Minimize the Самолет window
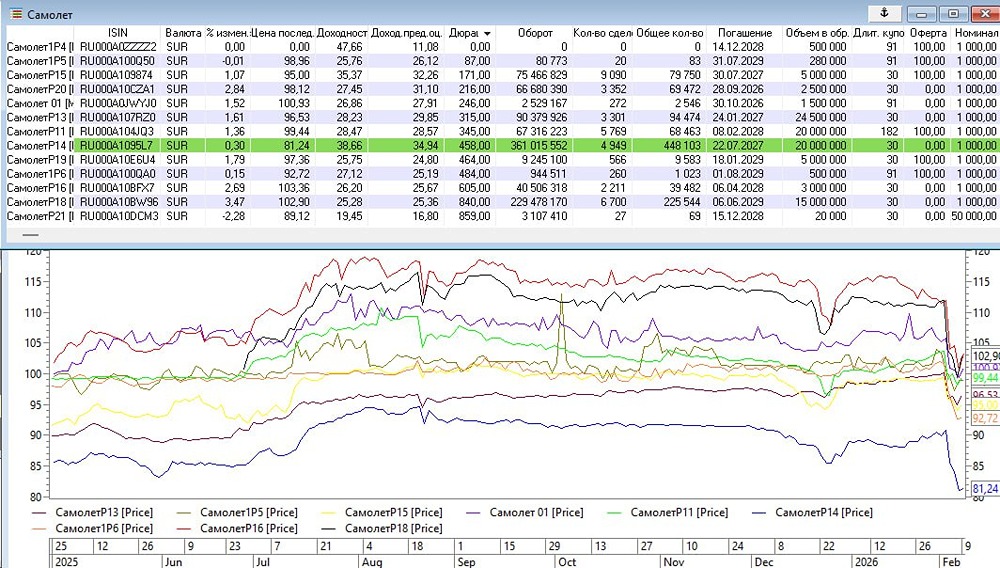This screenshot has width=1000, height=568. click(x=921, y=14)
